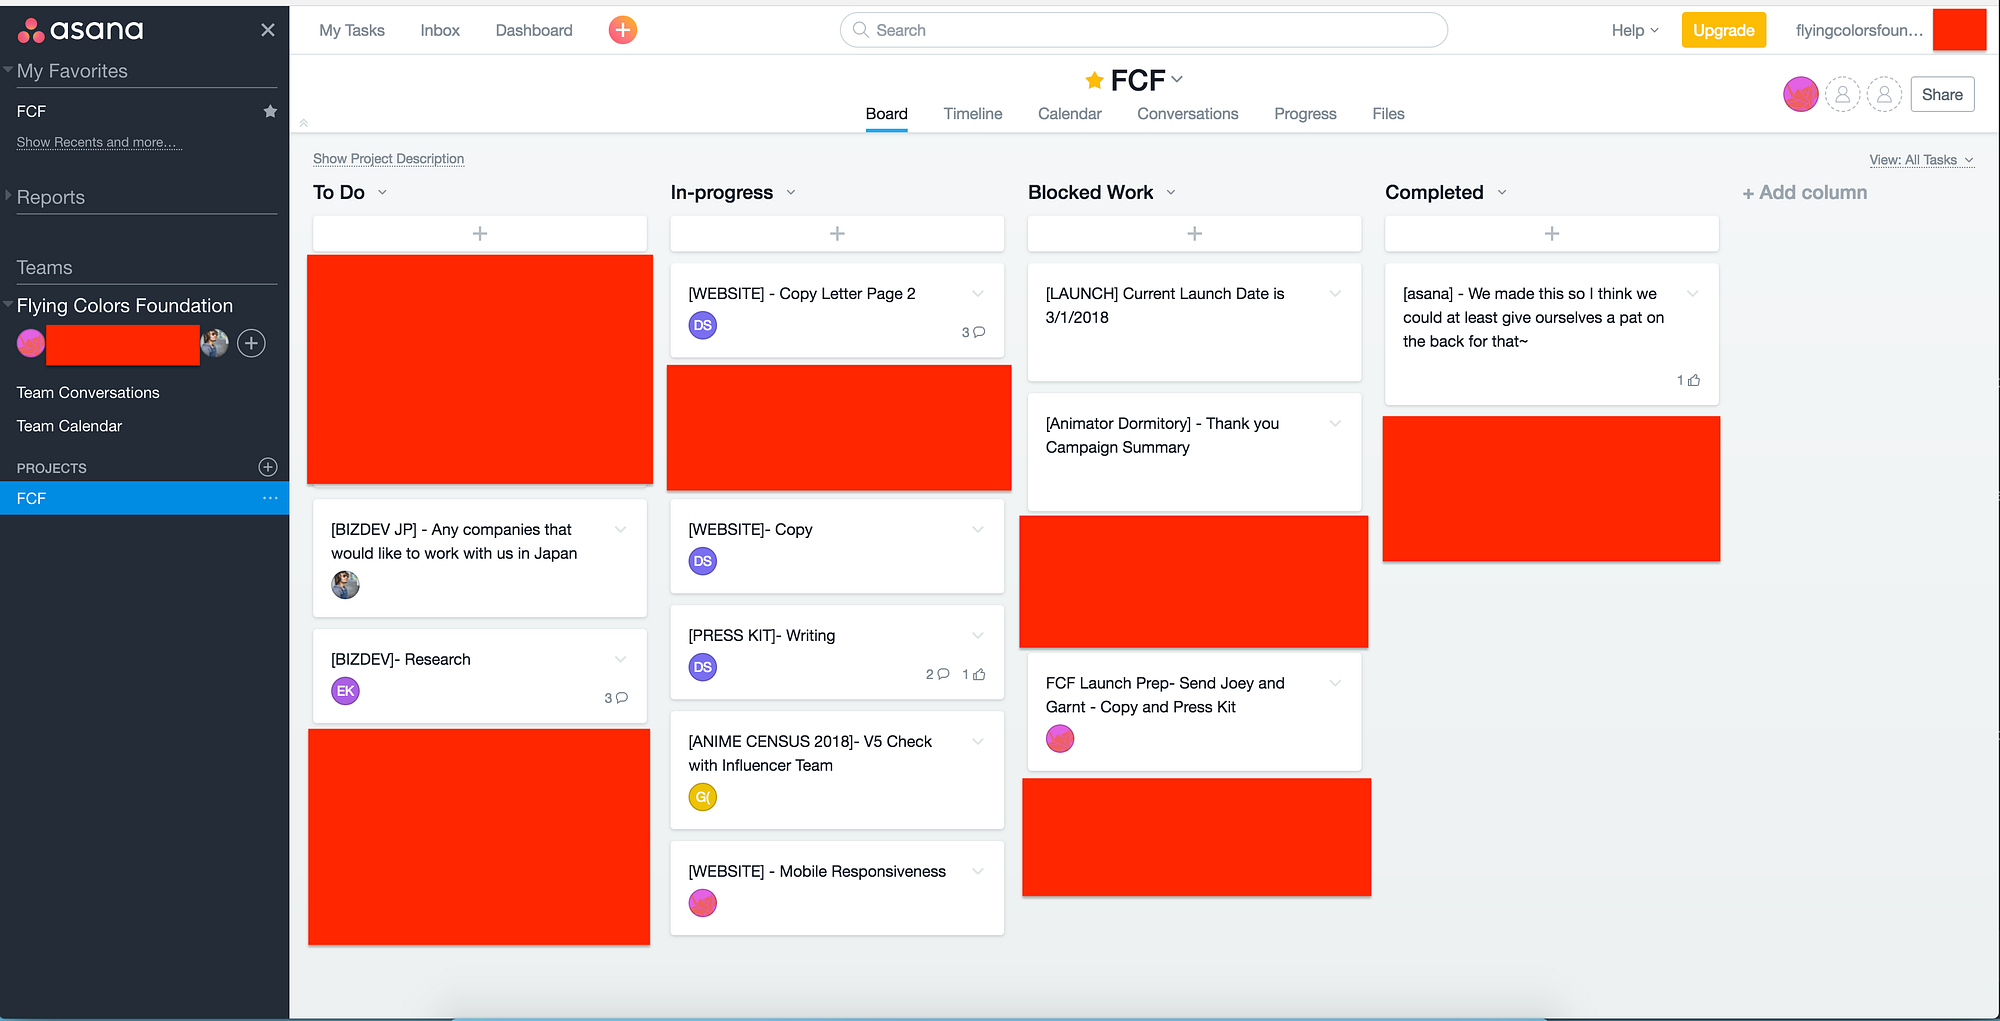
Task: Click the DS avatar on [WEBSITE]- Copy card
Action: click(703, 561)
